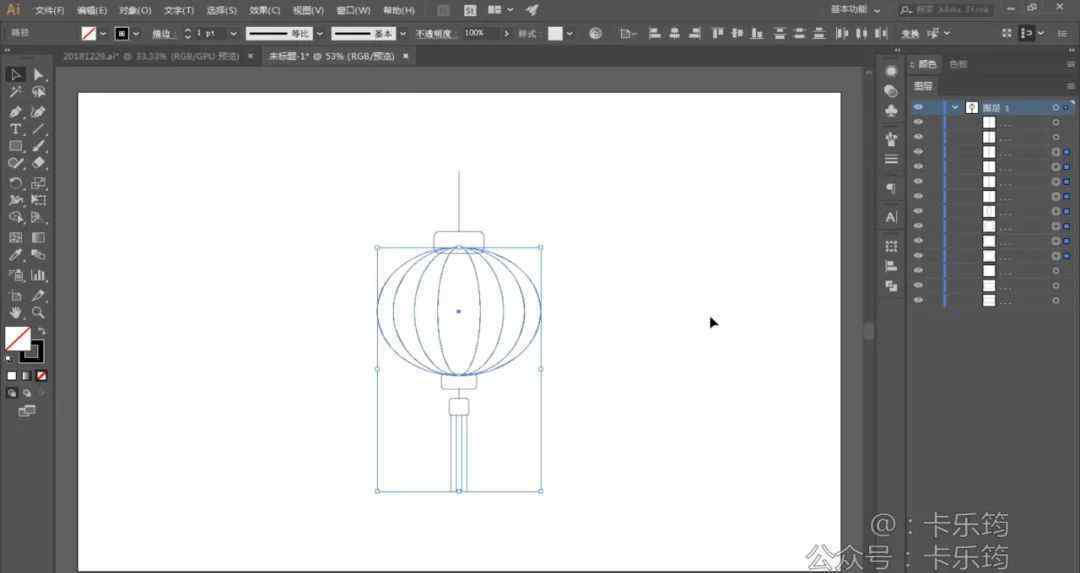Select the Line Segment tool

coord(39,129)
